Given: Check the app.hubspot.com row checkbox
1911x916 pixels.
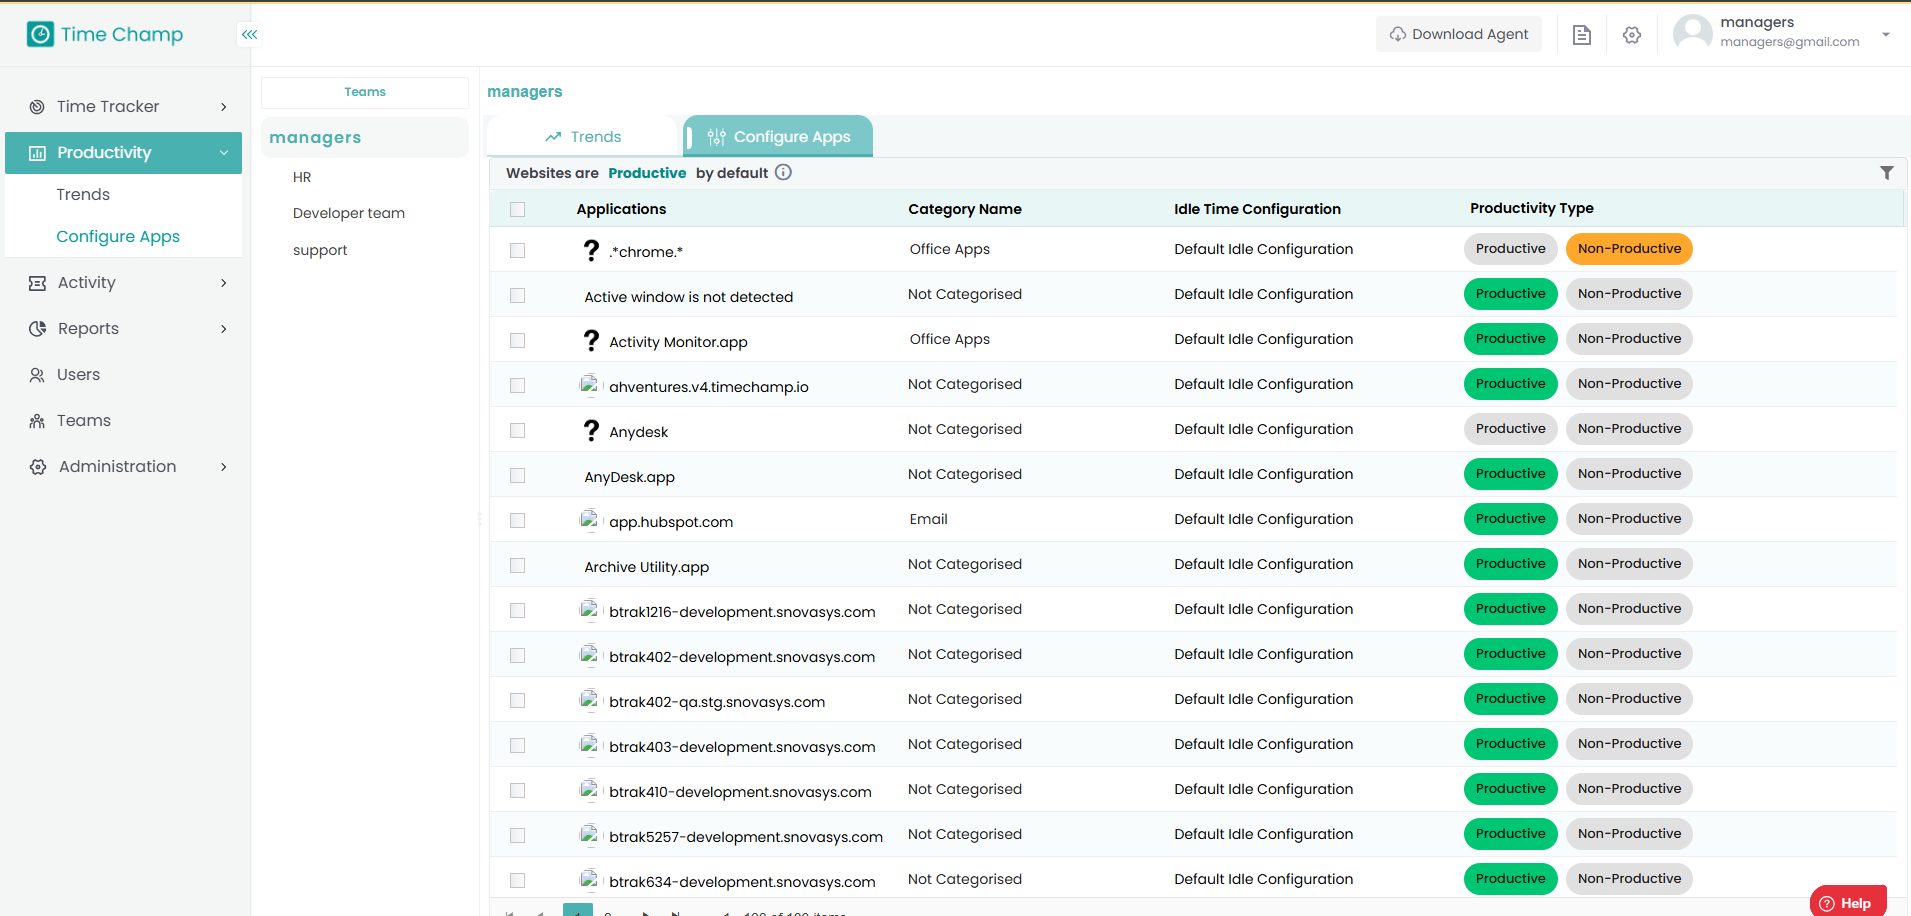Looking at the screenshot, I should [x=517, y=520].
